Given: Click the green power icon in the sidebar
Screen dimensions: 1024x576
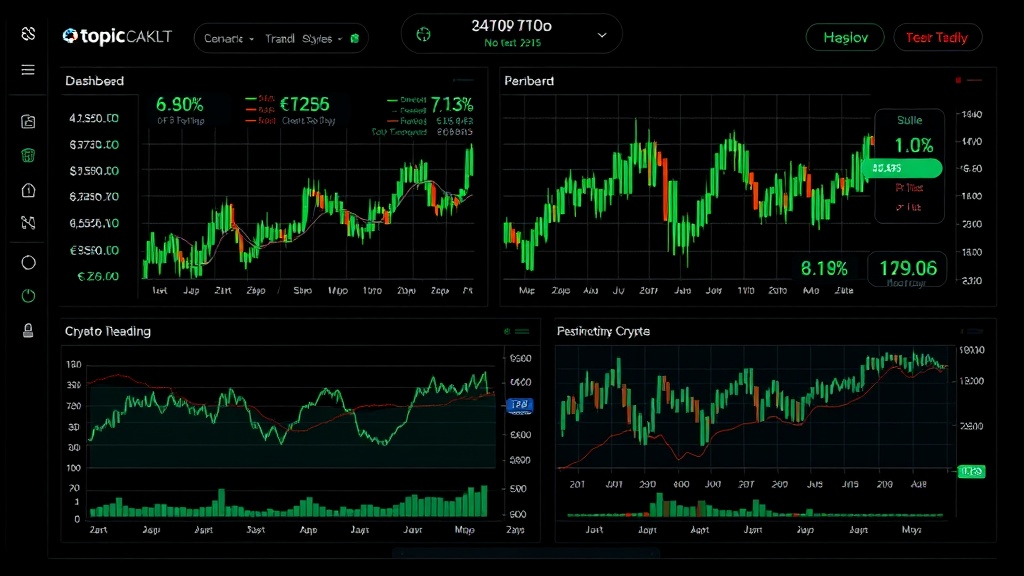Looking at the screenshot, I should click(28, 296).
